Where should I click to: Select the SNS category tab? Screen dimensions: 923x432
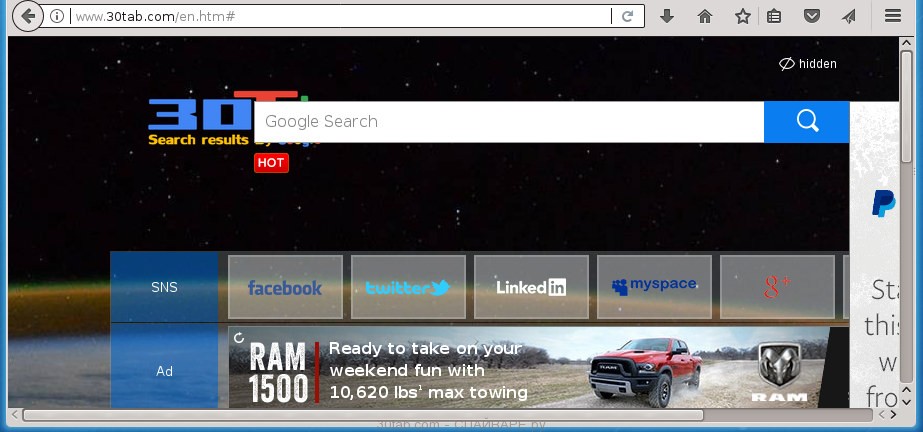pyautogui.click(x=164, y=287)
